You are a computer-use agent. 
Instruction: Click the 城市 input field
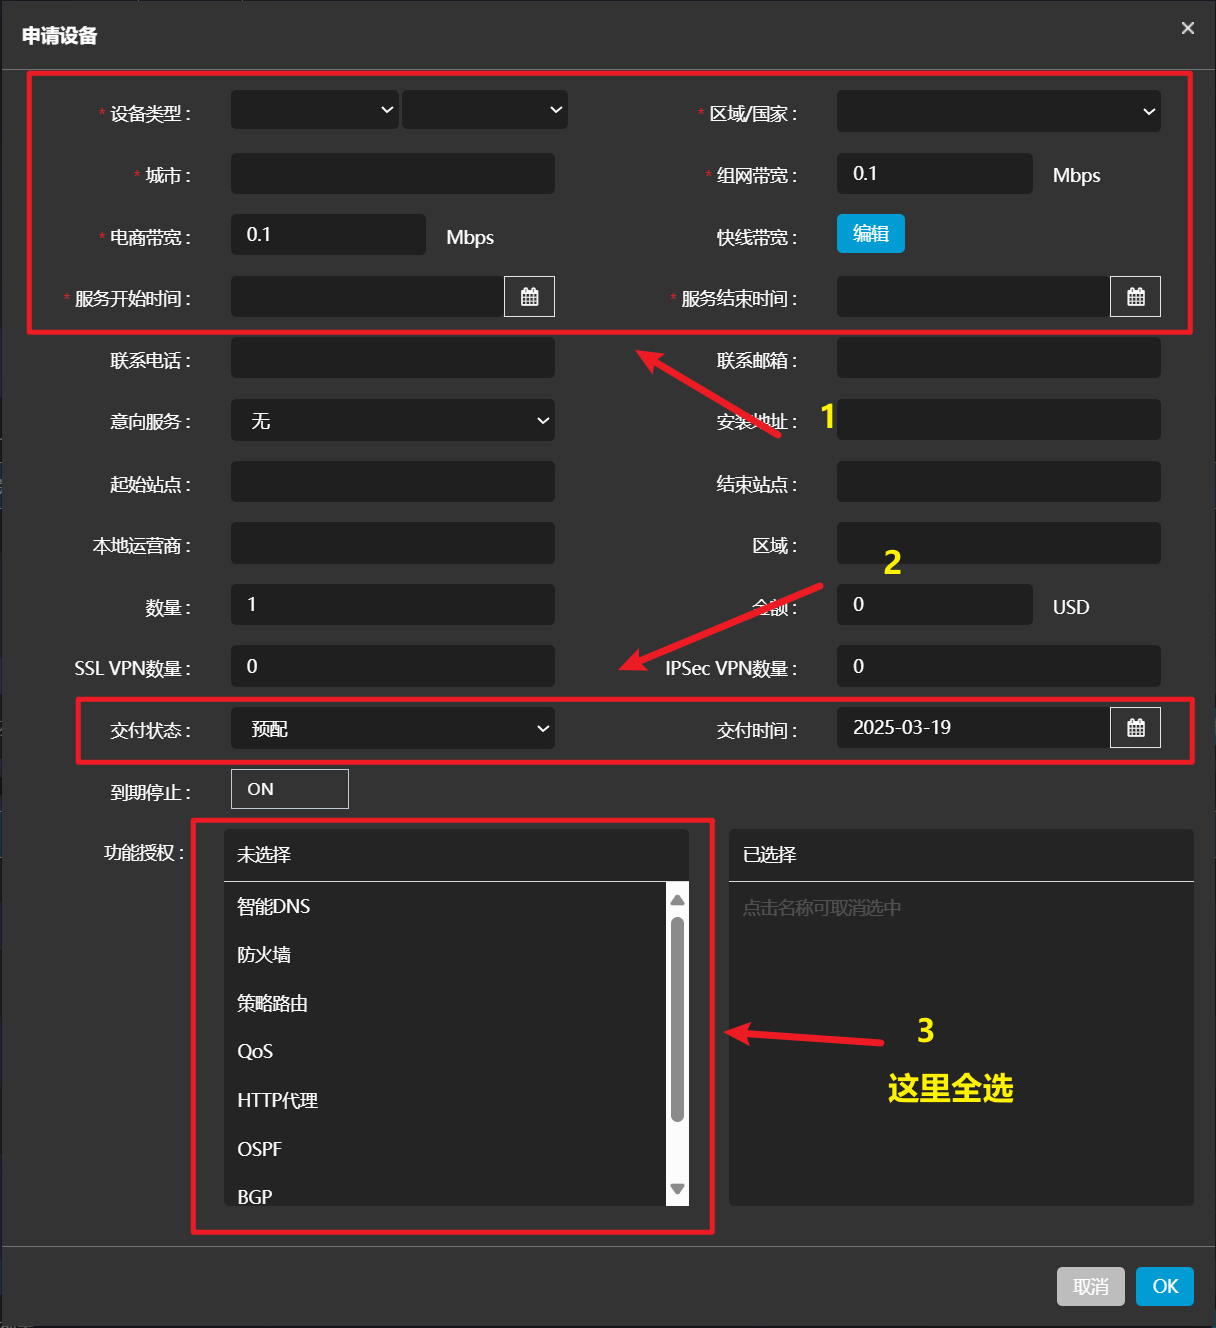(392, 174)
